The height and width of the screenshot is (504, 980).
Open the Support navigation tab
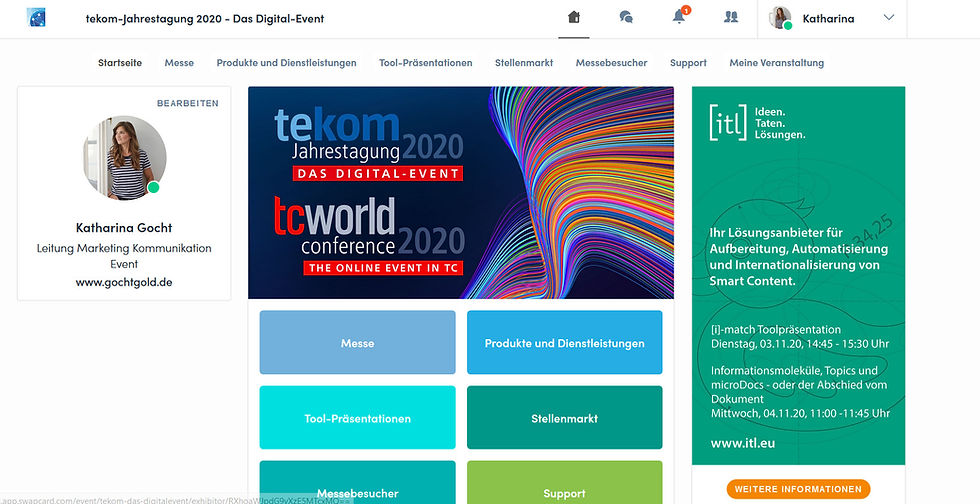(688, 63)
